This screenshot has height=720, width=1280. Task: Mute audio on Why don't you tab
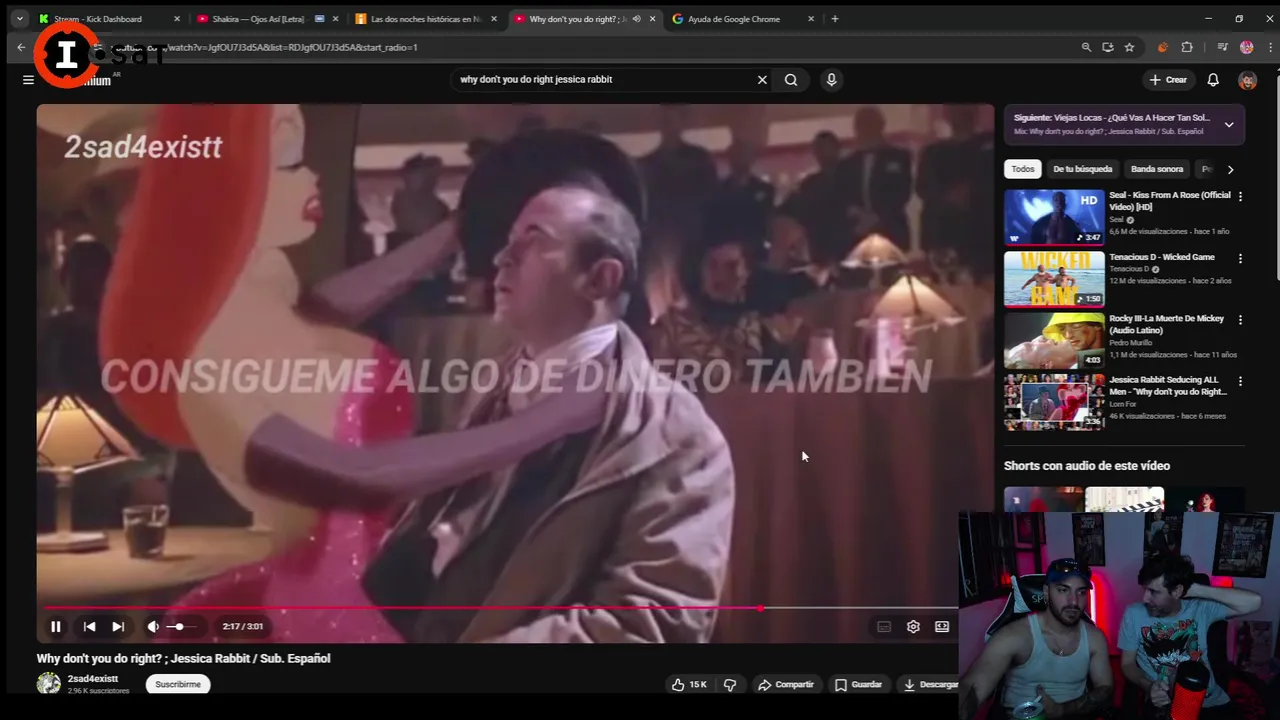pos(636,19)
